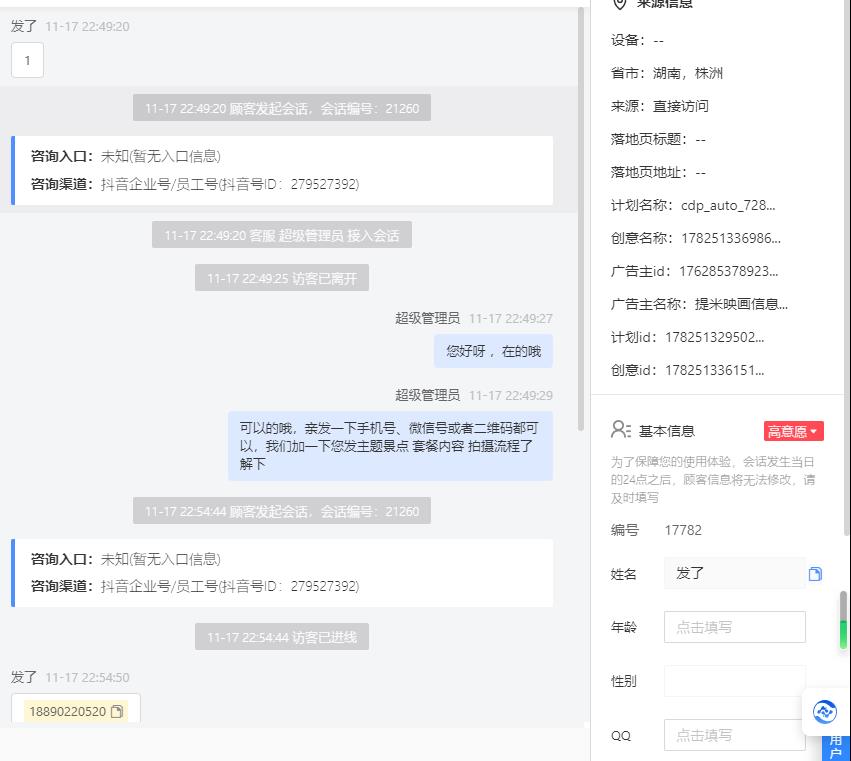The height and width of the screenshot is (761, 851).
Task: Click the chat panel scrollbar
Action: (x=581, y=219)
